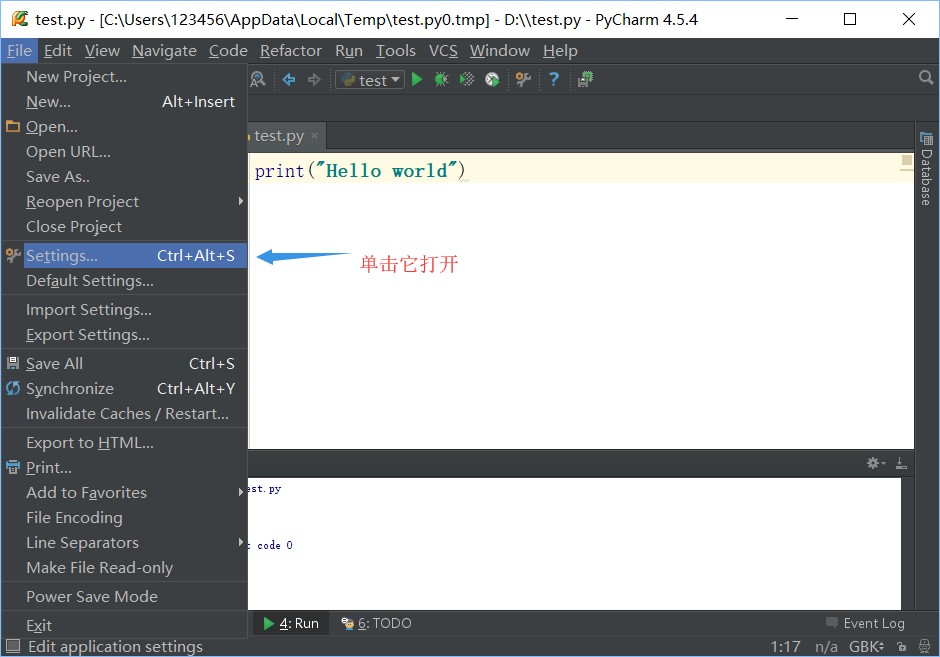Viewport: 940px width, 657px height.
Task: Open the Help menu
Action: 560,51
